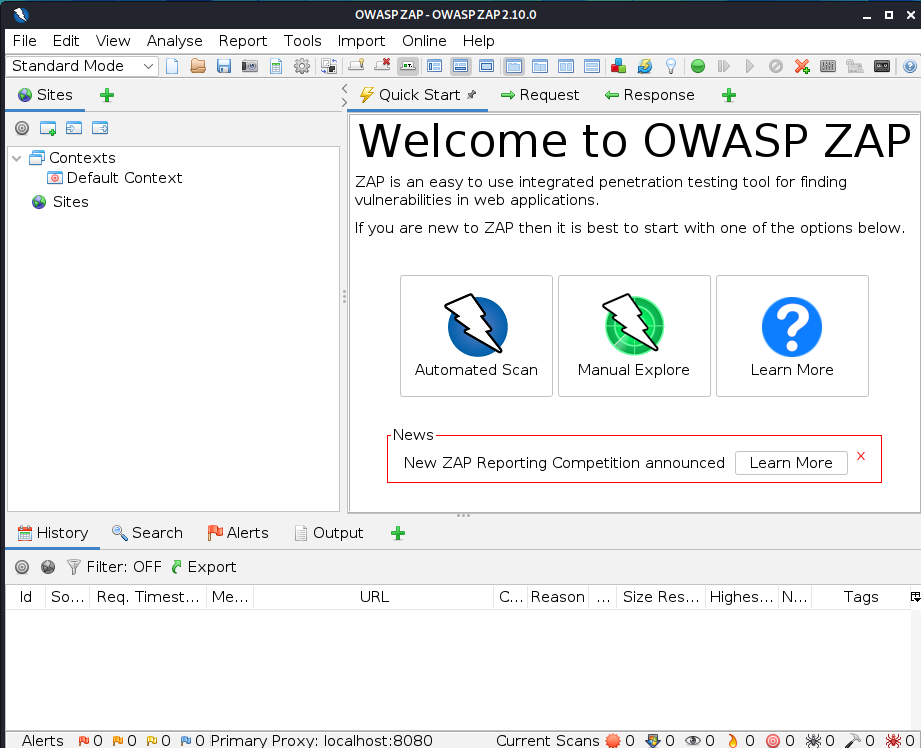Viewport: 921px width, 748px height.
Task: Open session properties notepad icon
Action: click(275, 66)
